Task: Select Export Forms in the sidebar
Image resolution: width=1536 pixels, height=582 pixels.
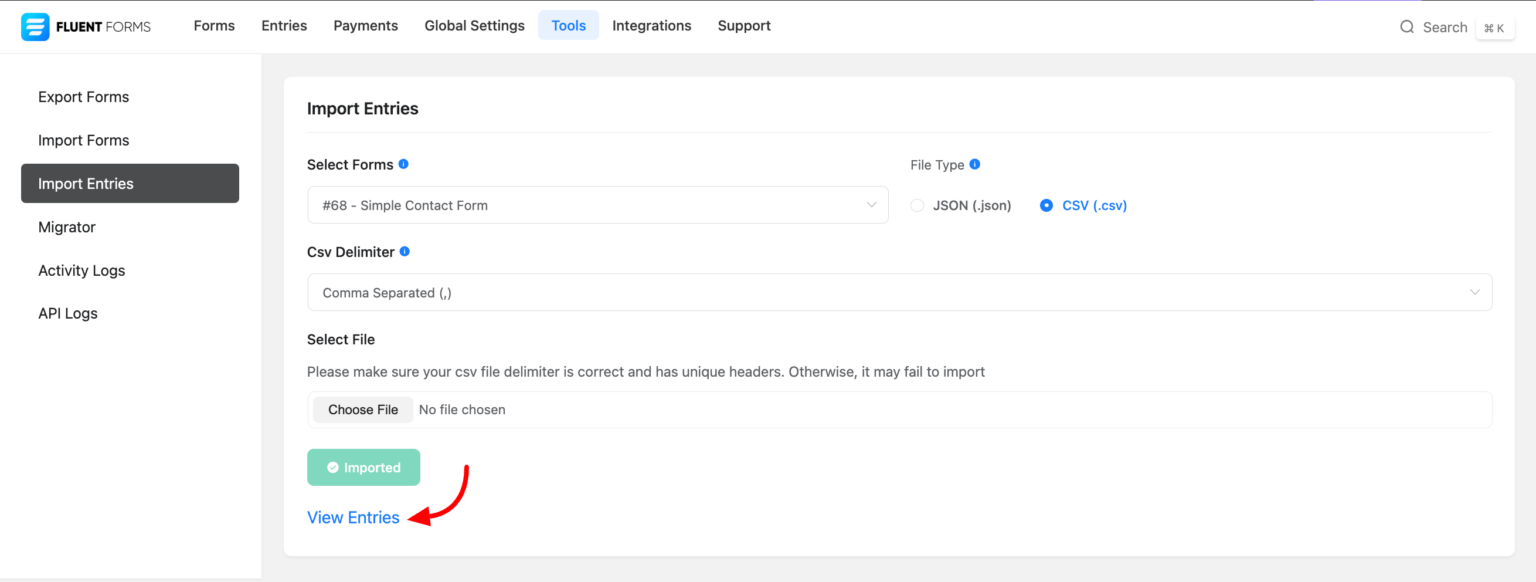Action: [x=83, y=96]
